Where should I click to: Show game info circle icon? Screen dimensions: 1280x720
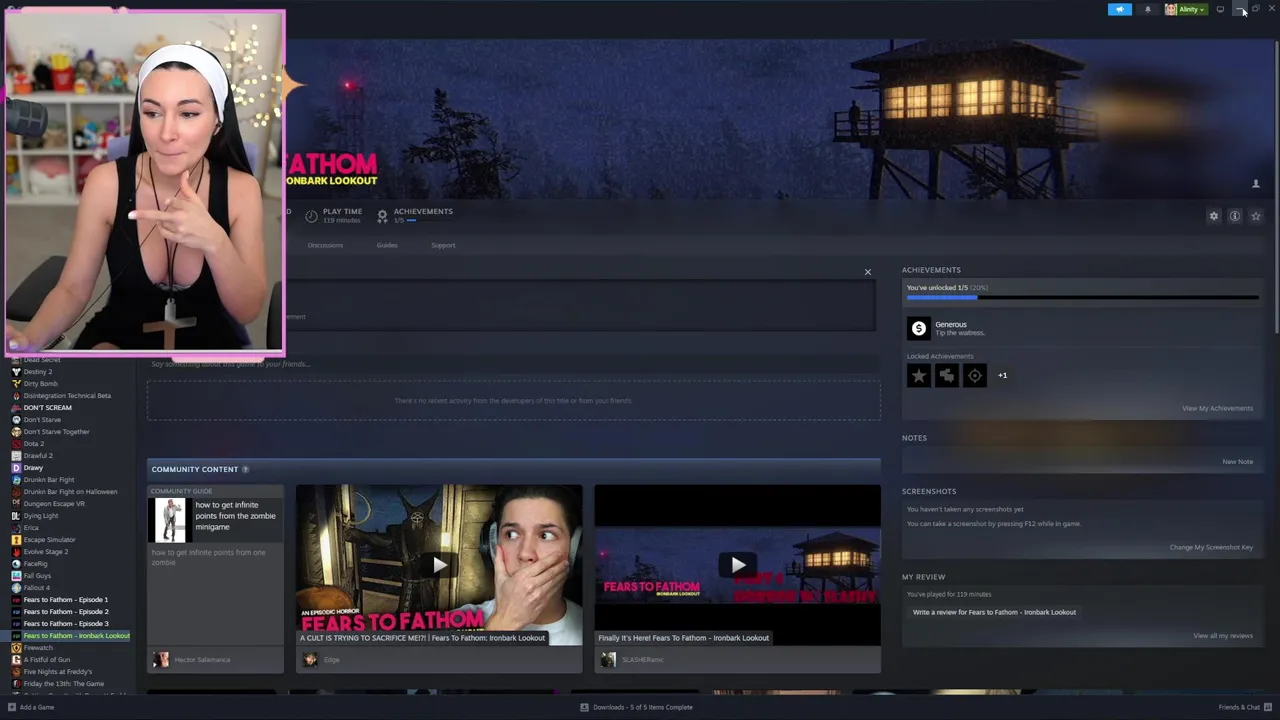[x=1235, y=216]
